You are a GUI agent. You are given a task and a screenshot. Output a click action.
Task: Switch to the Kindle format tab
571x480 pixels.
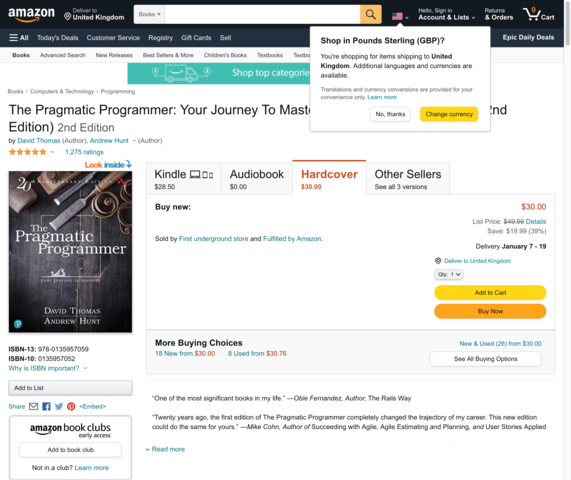[x=184, y=179]
